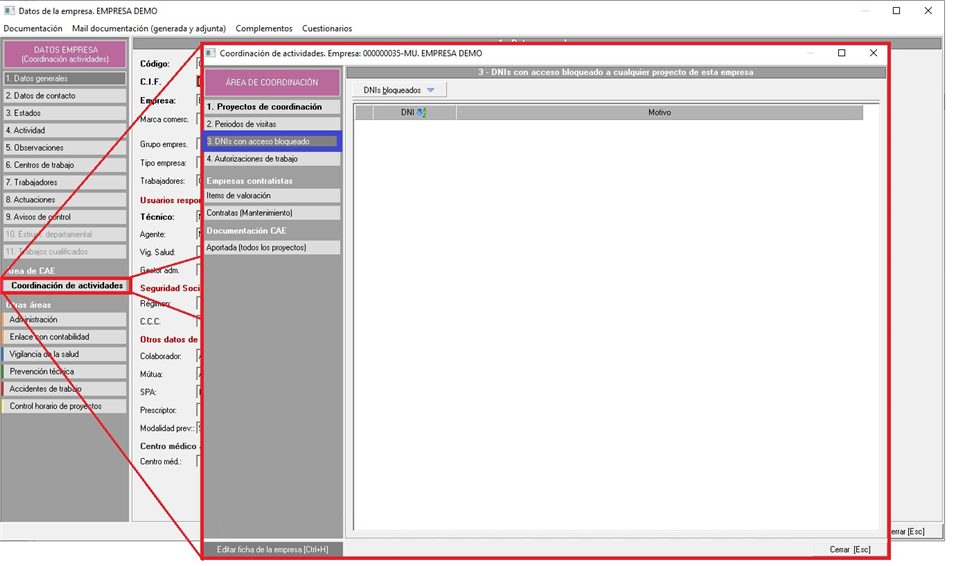Open the Complementos menu
Screen dimensions: 960x566
(264, 29)
